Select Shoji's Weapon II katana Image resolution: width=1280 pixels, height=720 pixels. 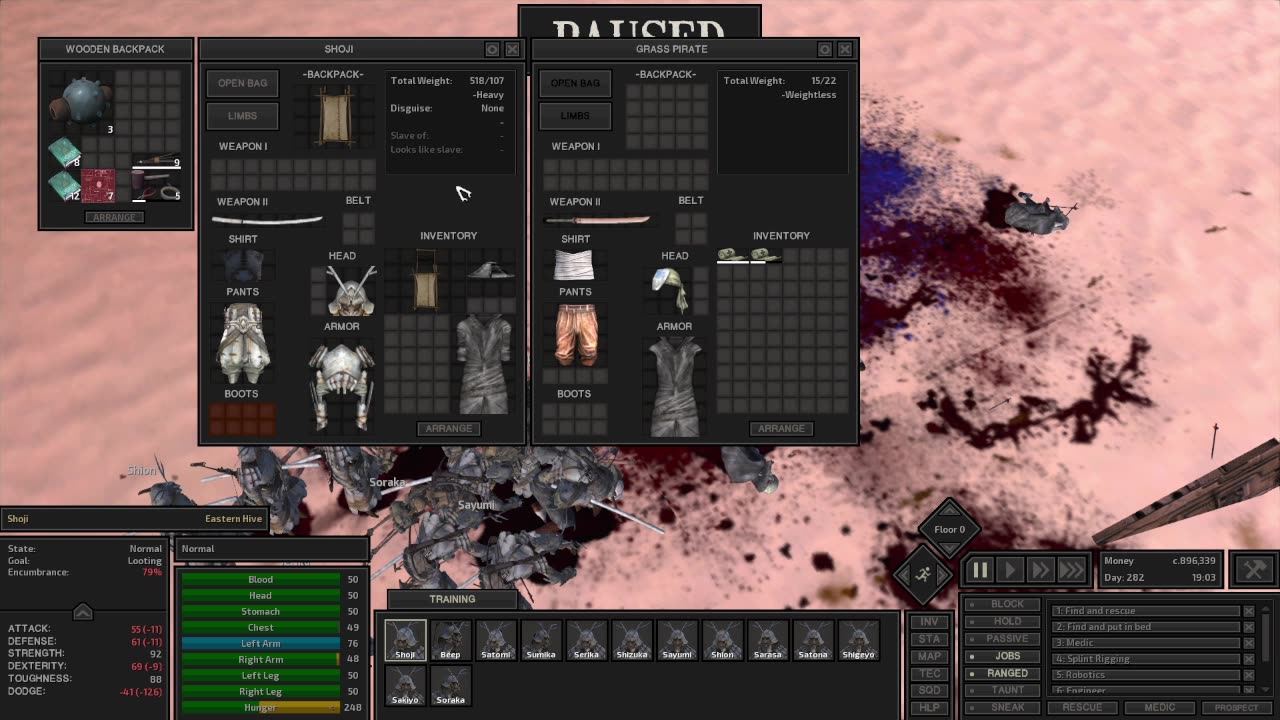pos(267,219)
